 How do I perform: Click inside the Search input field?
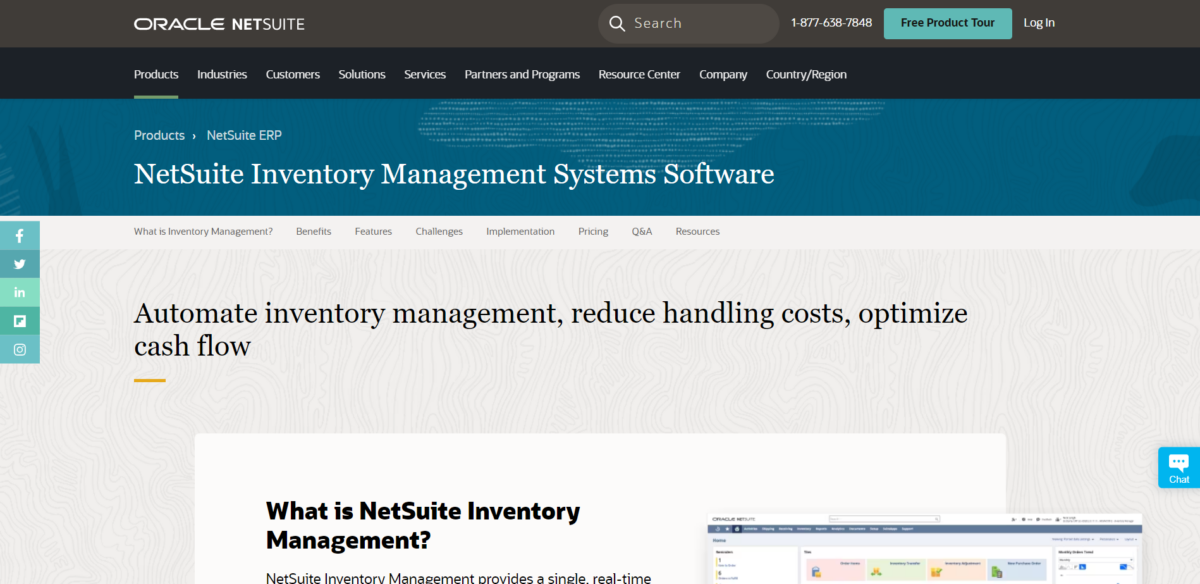point(700,23)
